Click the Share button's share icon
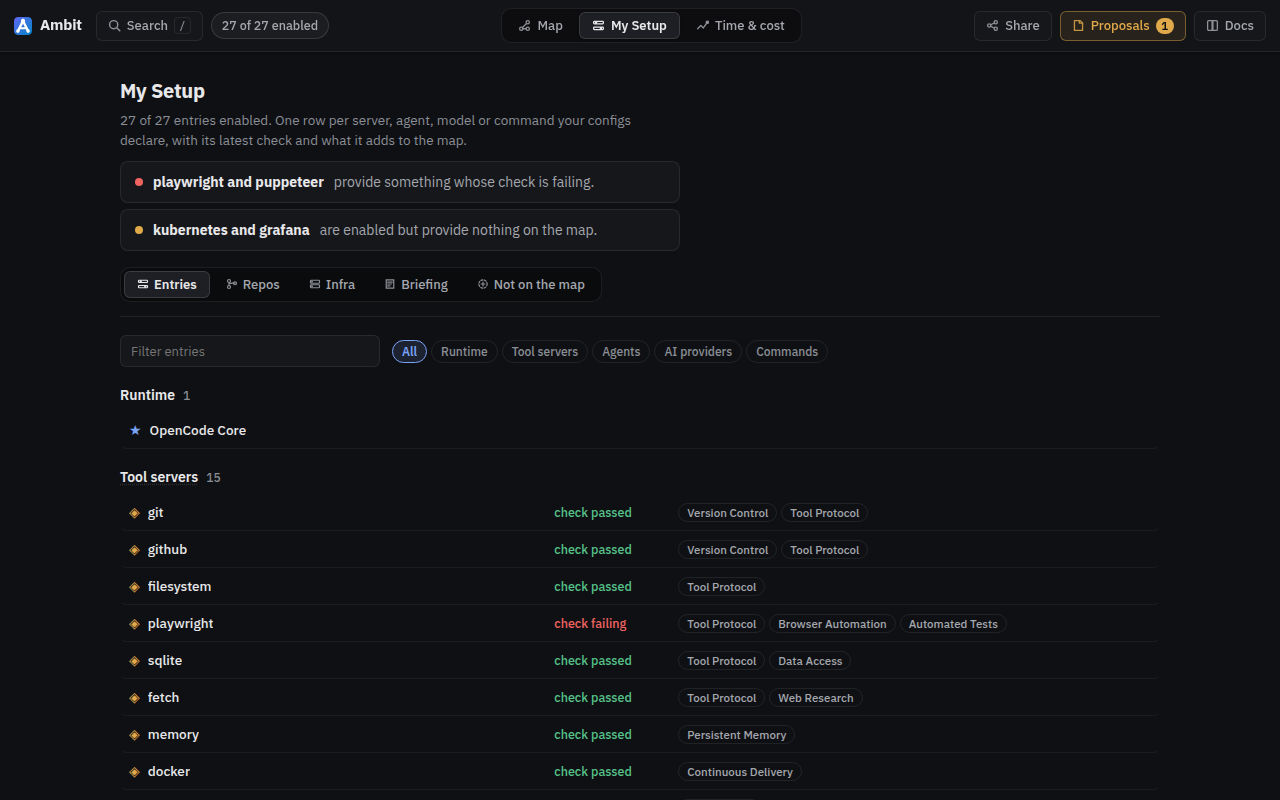This screenshot has height=800, width=1280. 993,26
